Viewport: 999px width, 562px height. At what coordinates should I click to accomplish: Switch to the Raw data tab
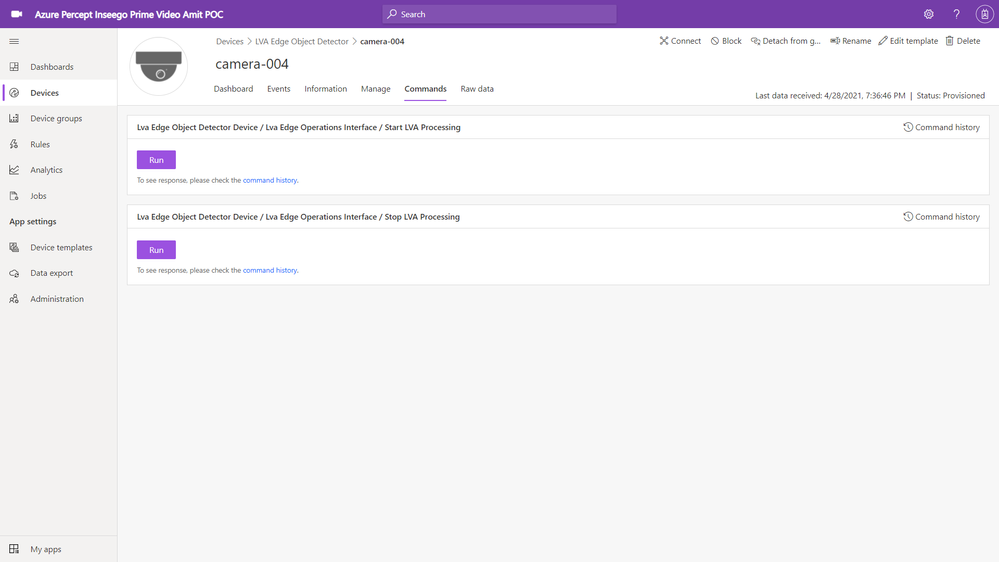[477, 89]
